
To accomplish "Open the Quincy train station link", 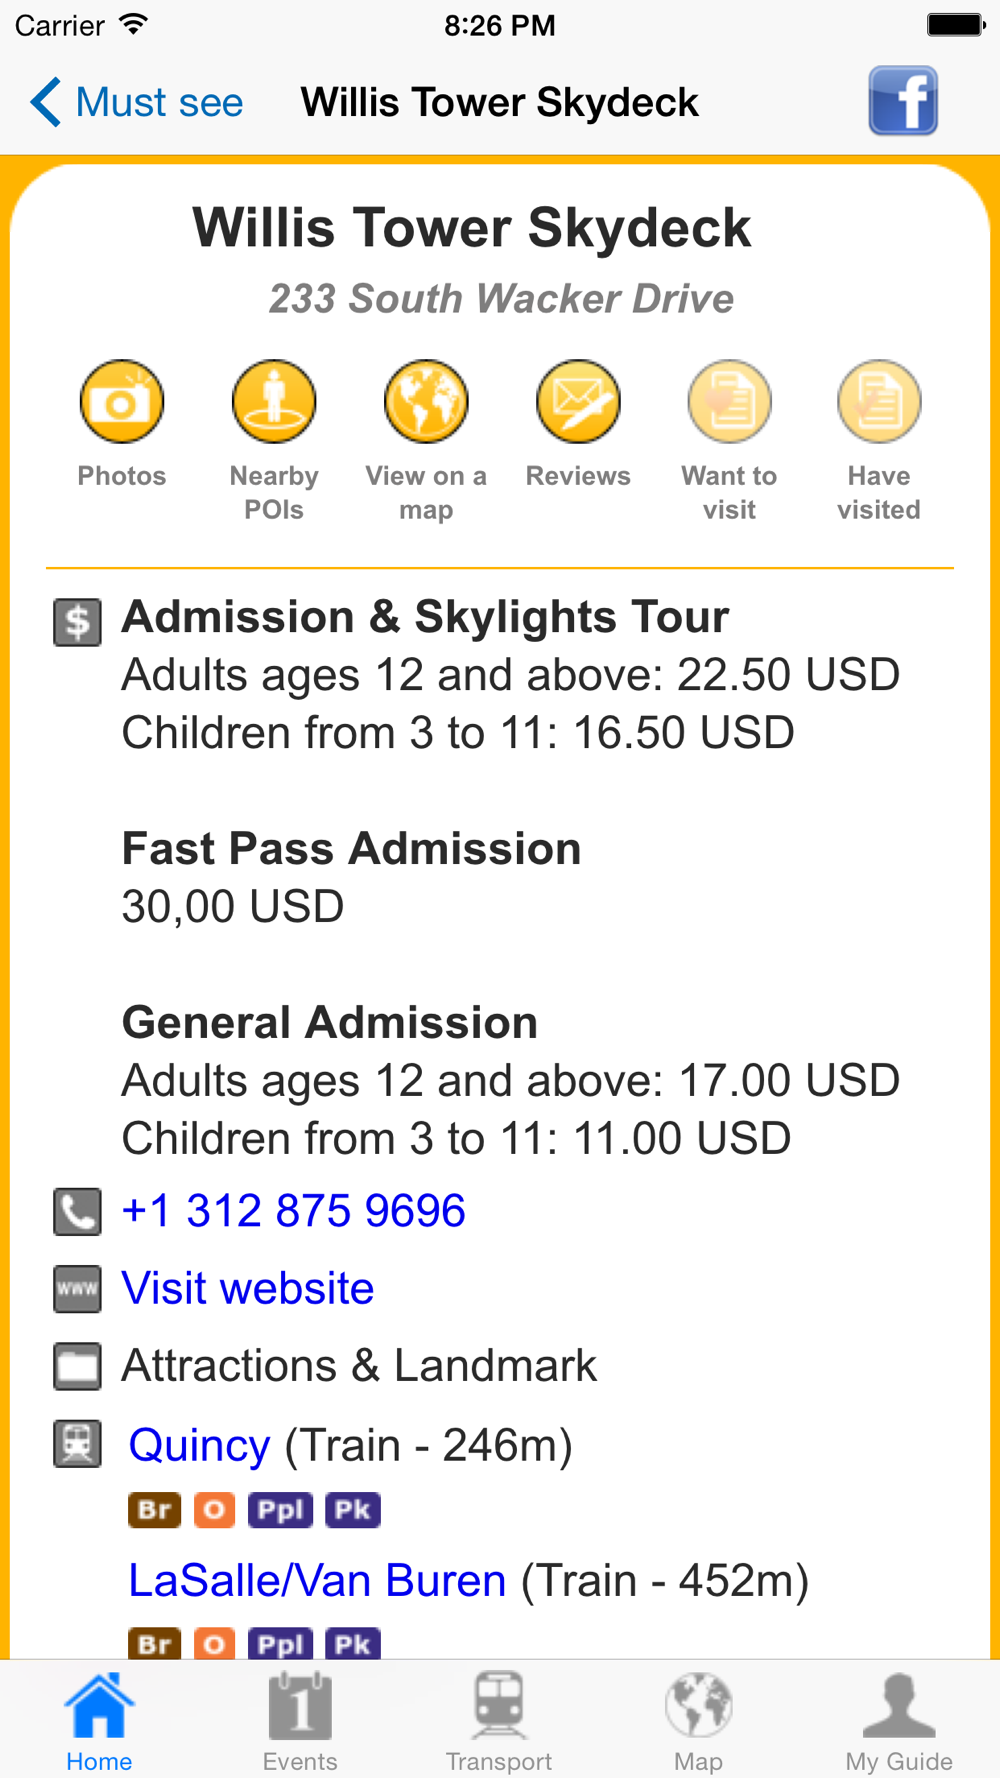I will click(x=200, y=1445).
